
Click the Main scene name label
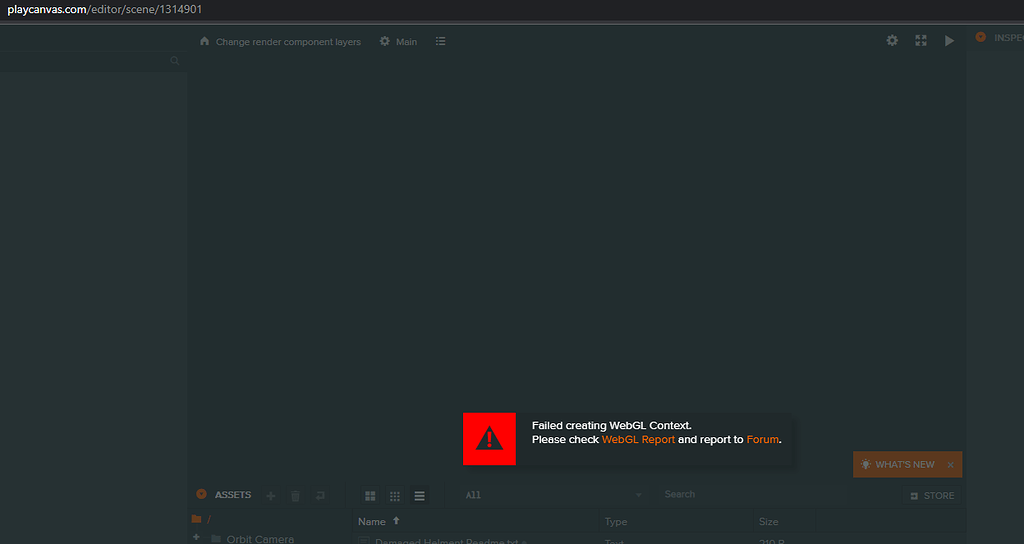click(x=406, y=42)
